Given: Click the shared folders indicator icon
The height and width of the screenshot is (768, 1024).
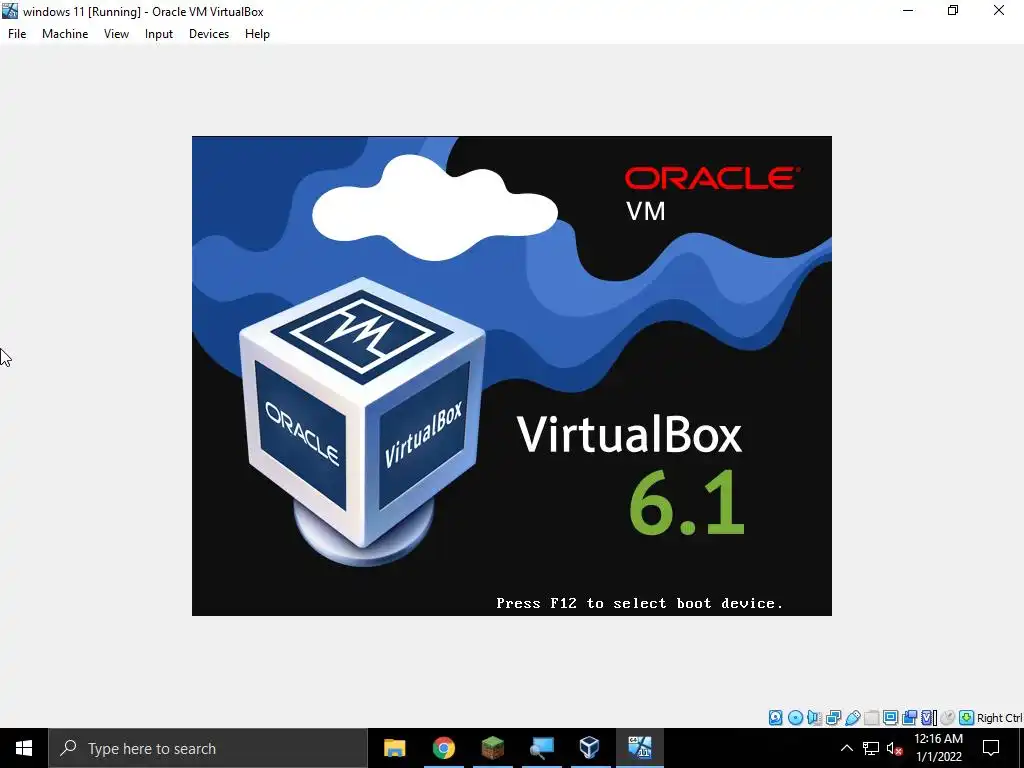Looking at the screenshot, I should (x=871, y=718).
